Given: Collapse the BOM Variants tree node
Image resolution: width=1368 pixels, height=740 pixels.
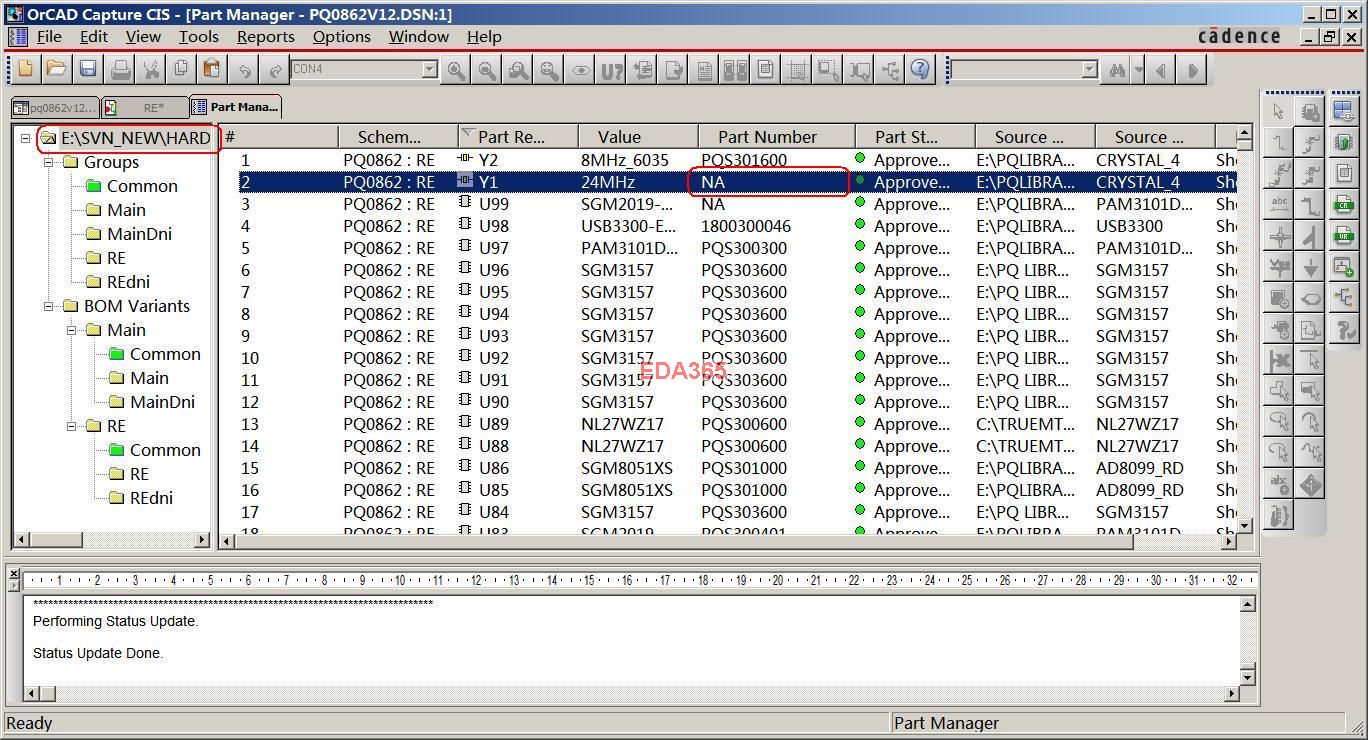Looking at the screenshot, I should (x=48, y=306).
